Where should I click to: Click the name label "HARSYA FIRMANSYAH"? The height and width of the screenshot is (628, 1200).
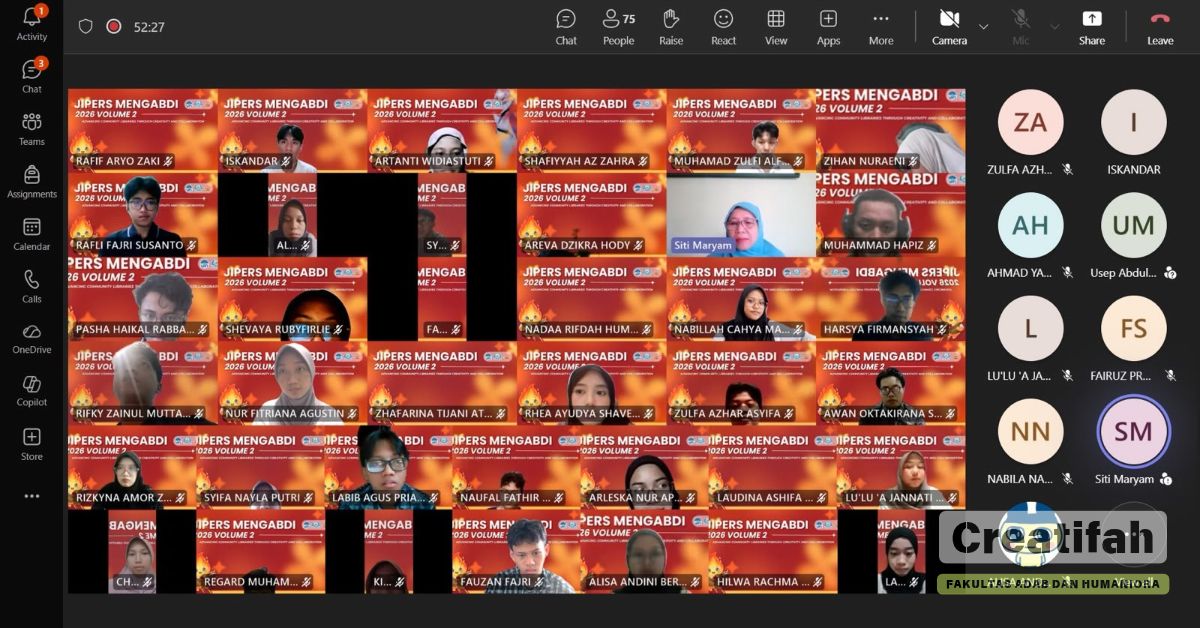878,329
